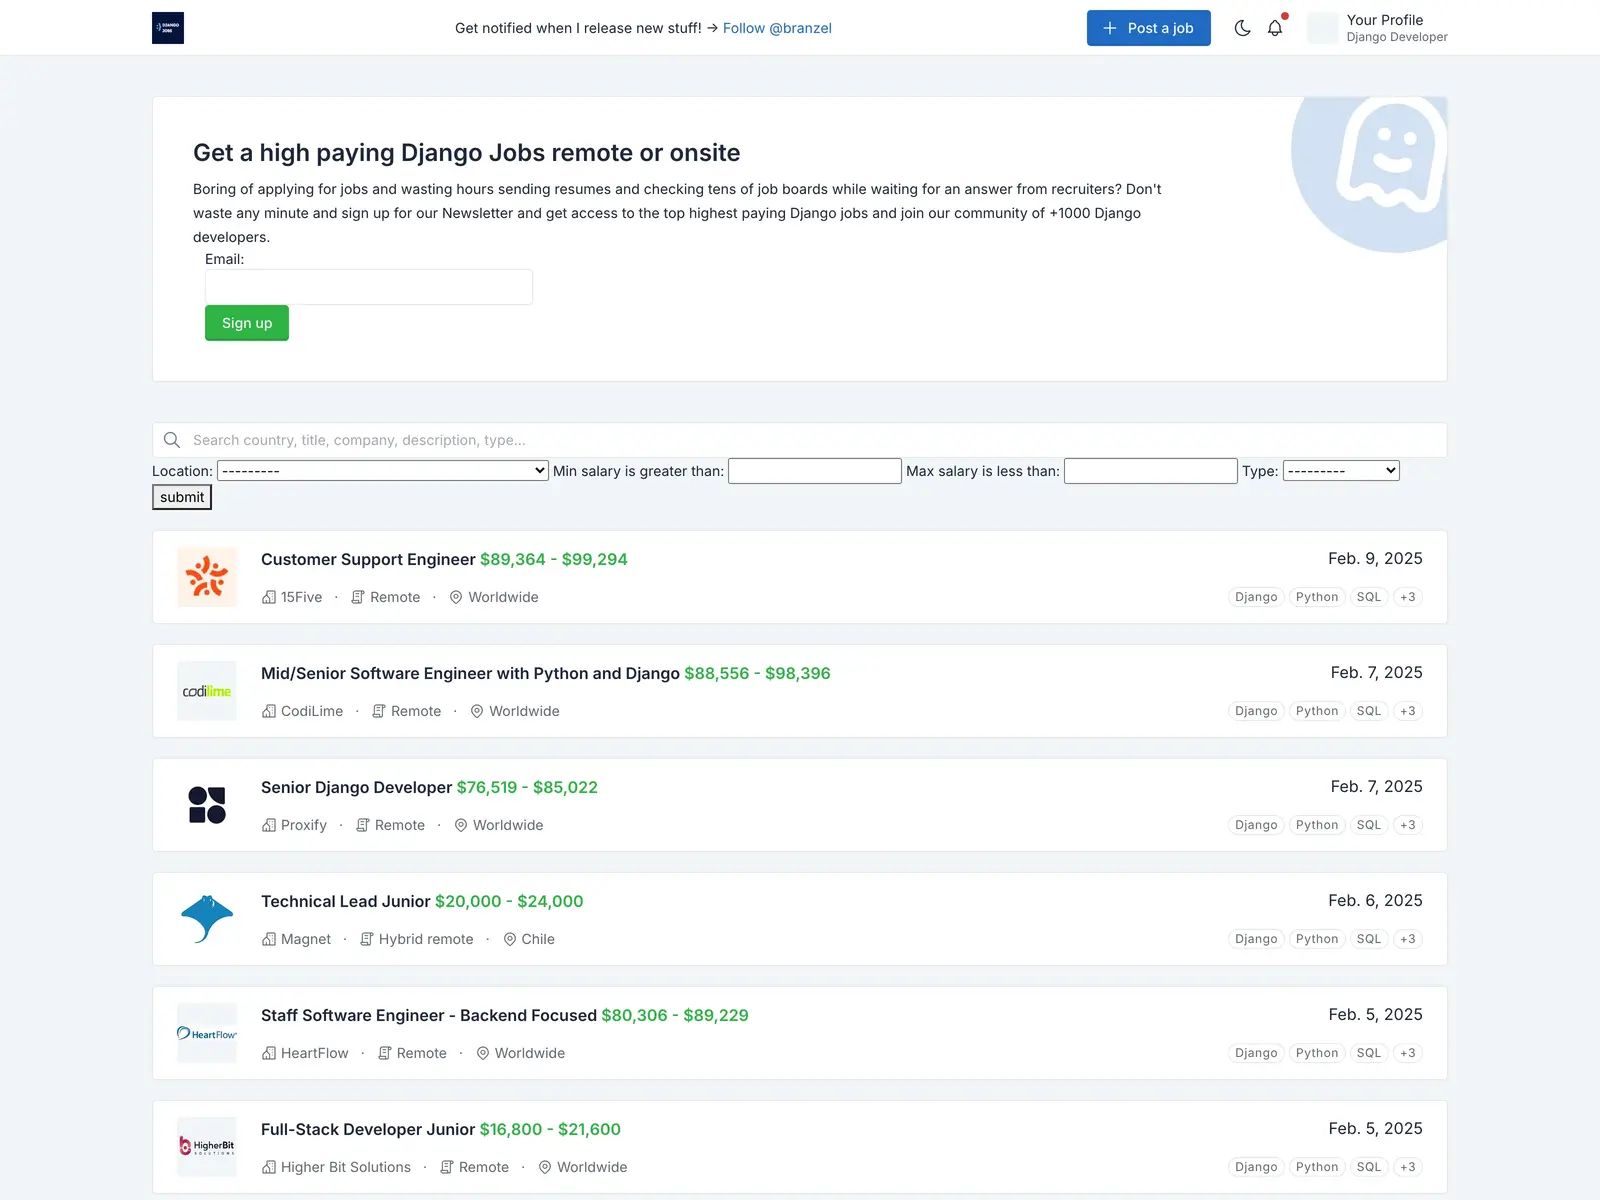Click the search magnifier icon

[x=172, y=440]
